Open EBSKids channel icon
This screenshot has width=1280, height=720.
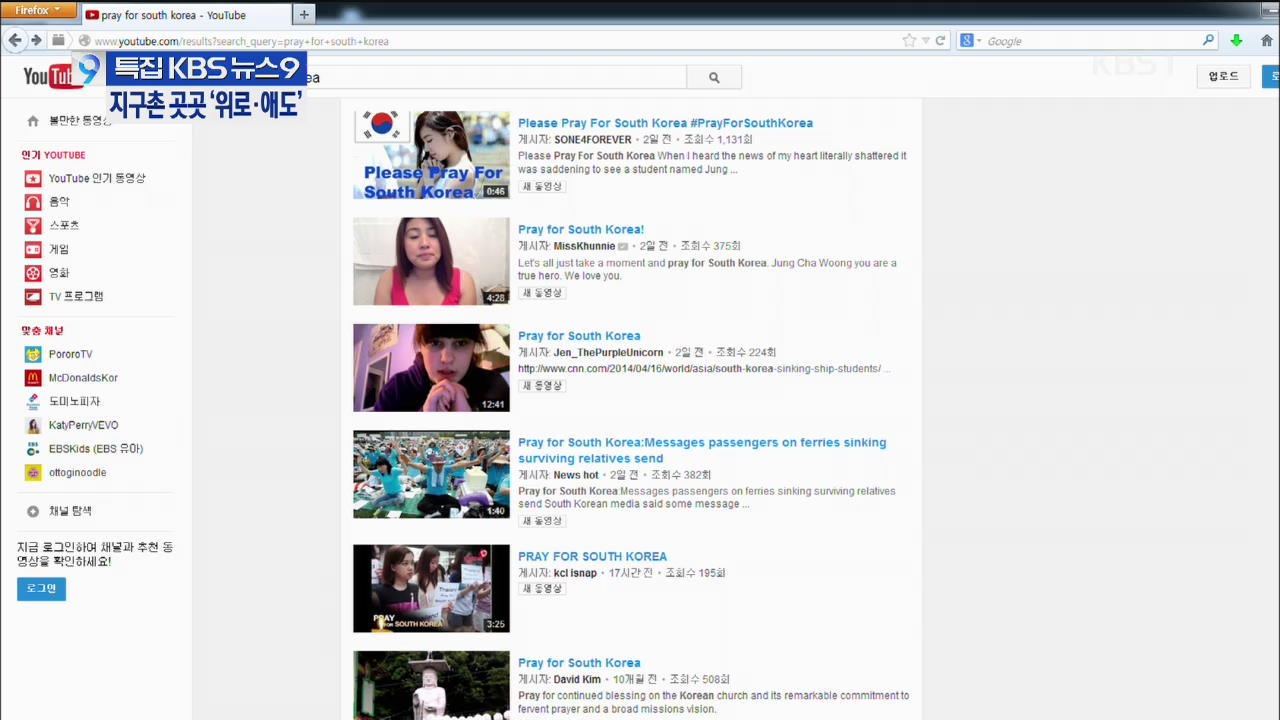pos(33,449)
